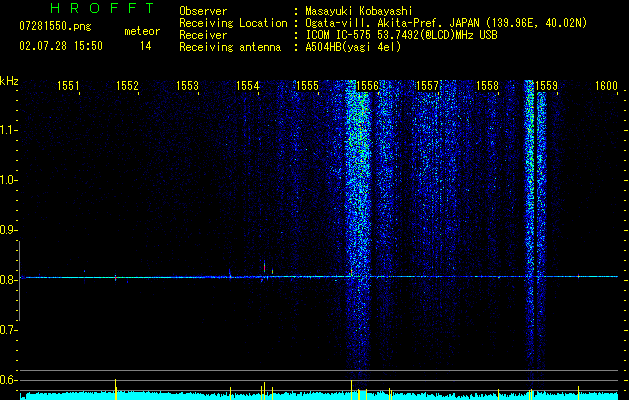Click the 0.6 kHz frequency label
The height and width of the screenshot is (400, 629).
(7, 380)
